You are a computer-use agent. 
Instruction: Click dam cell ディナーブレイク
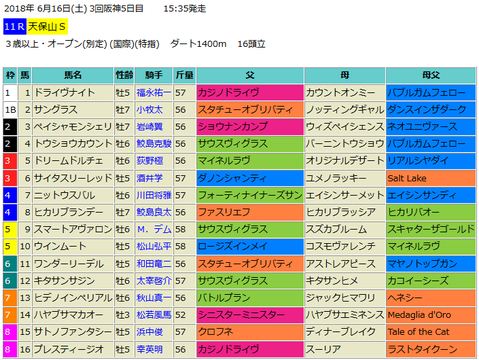tap(345, 332)
